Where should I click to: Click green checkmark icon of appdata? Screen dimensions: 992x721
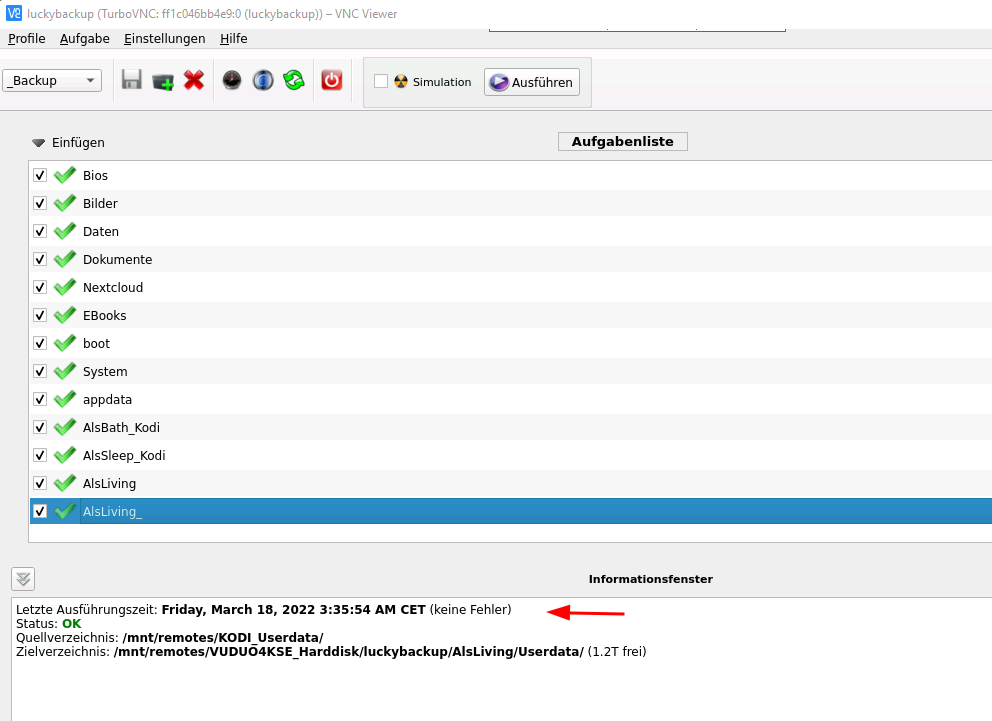click(x=65, y=399)
